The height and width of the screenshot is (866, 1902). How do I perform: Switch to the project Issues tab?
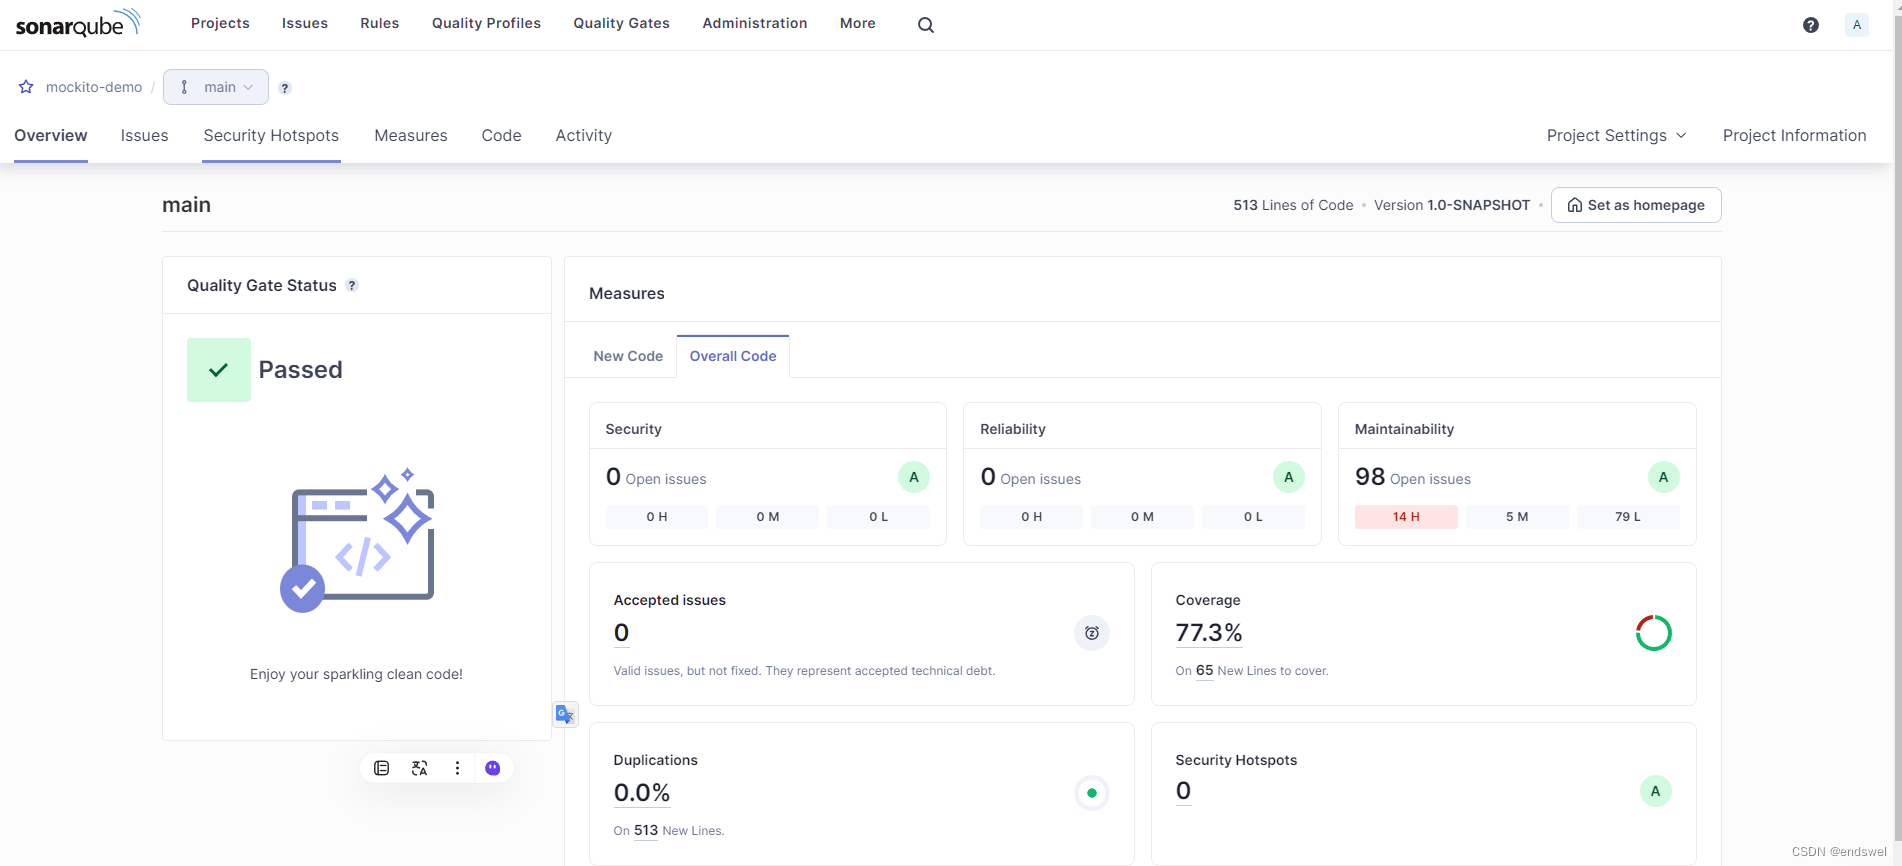tap(145, 135)
